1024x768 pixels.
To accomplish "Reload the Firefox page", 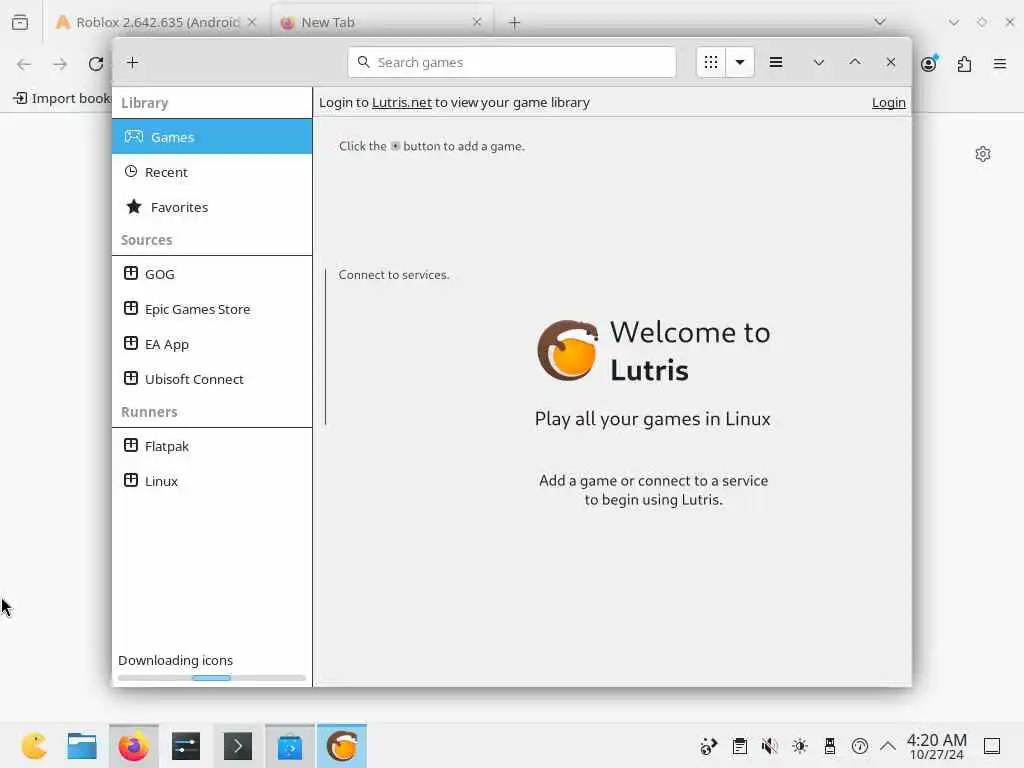I will click(96, 63).
